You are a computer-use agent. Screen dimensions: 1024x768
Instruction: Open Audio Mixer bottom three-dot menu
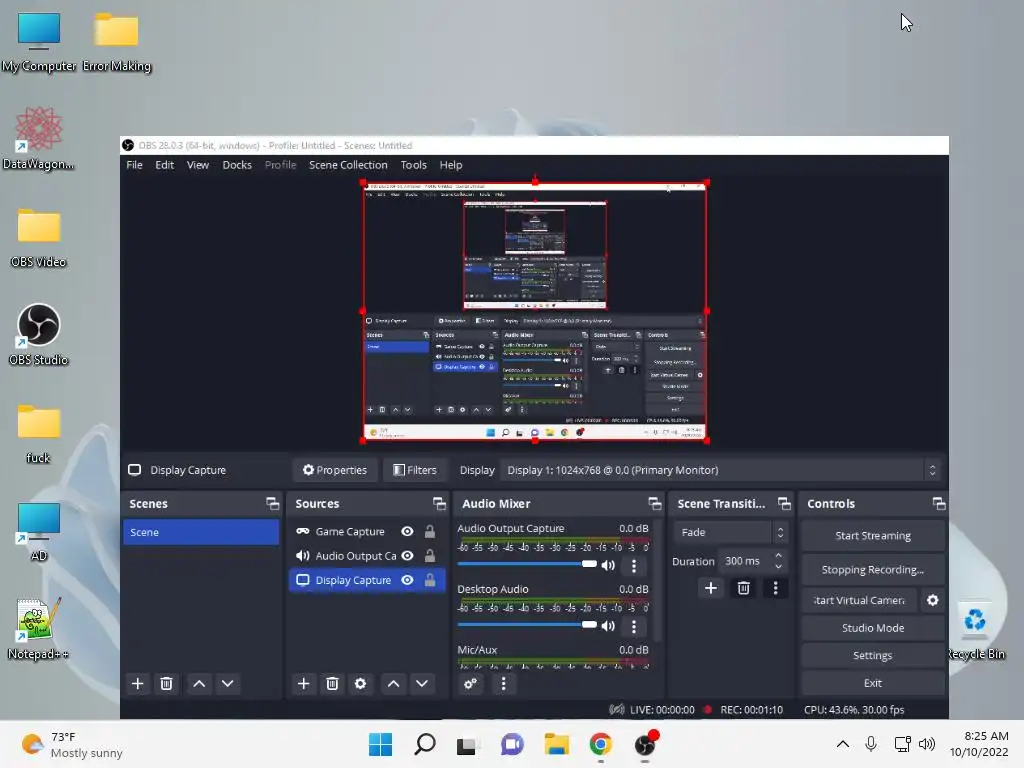(503, 684)
